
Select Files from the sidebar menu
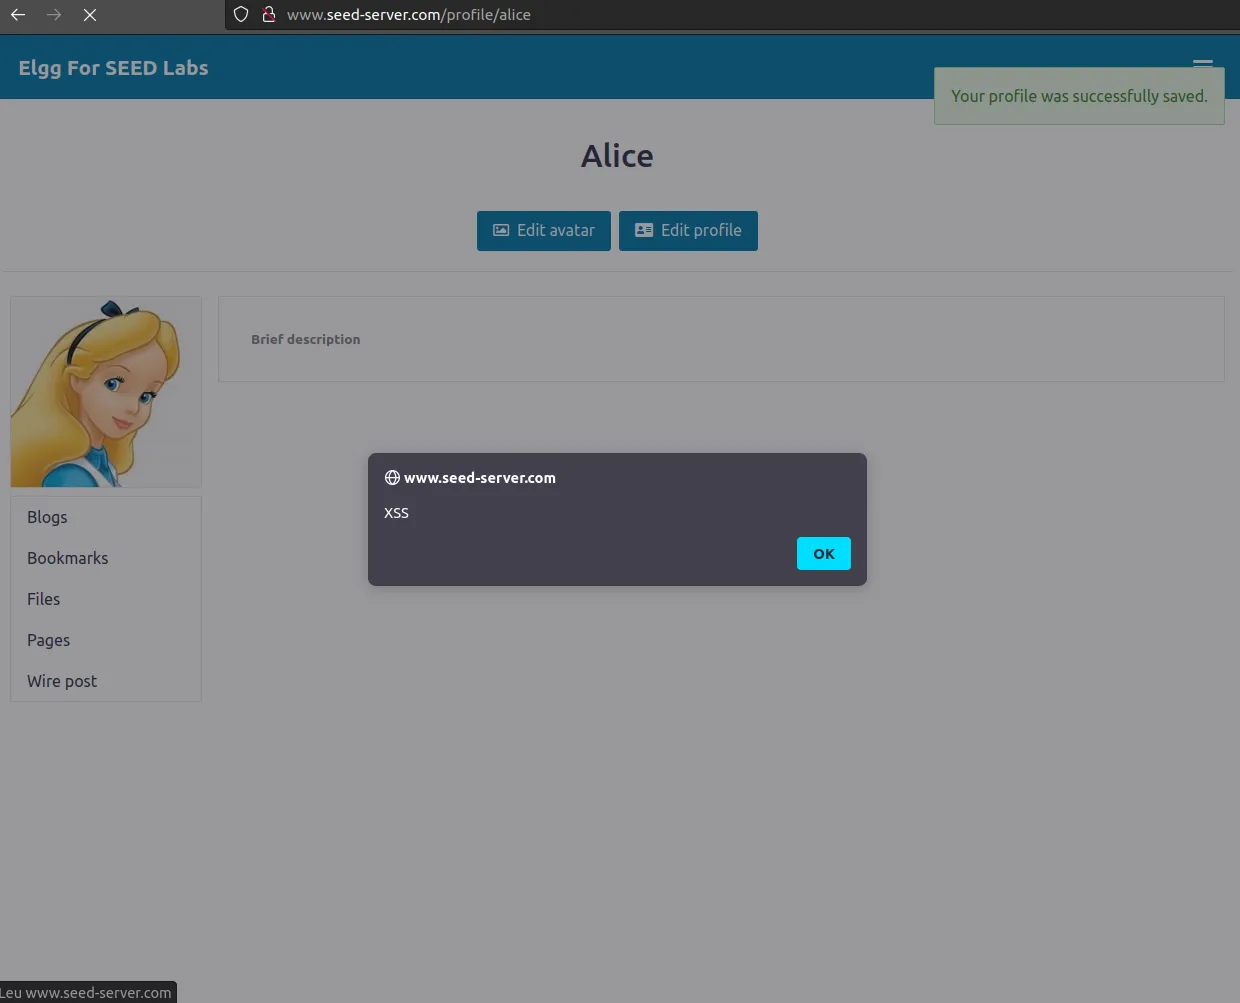[x=43, y=599]
